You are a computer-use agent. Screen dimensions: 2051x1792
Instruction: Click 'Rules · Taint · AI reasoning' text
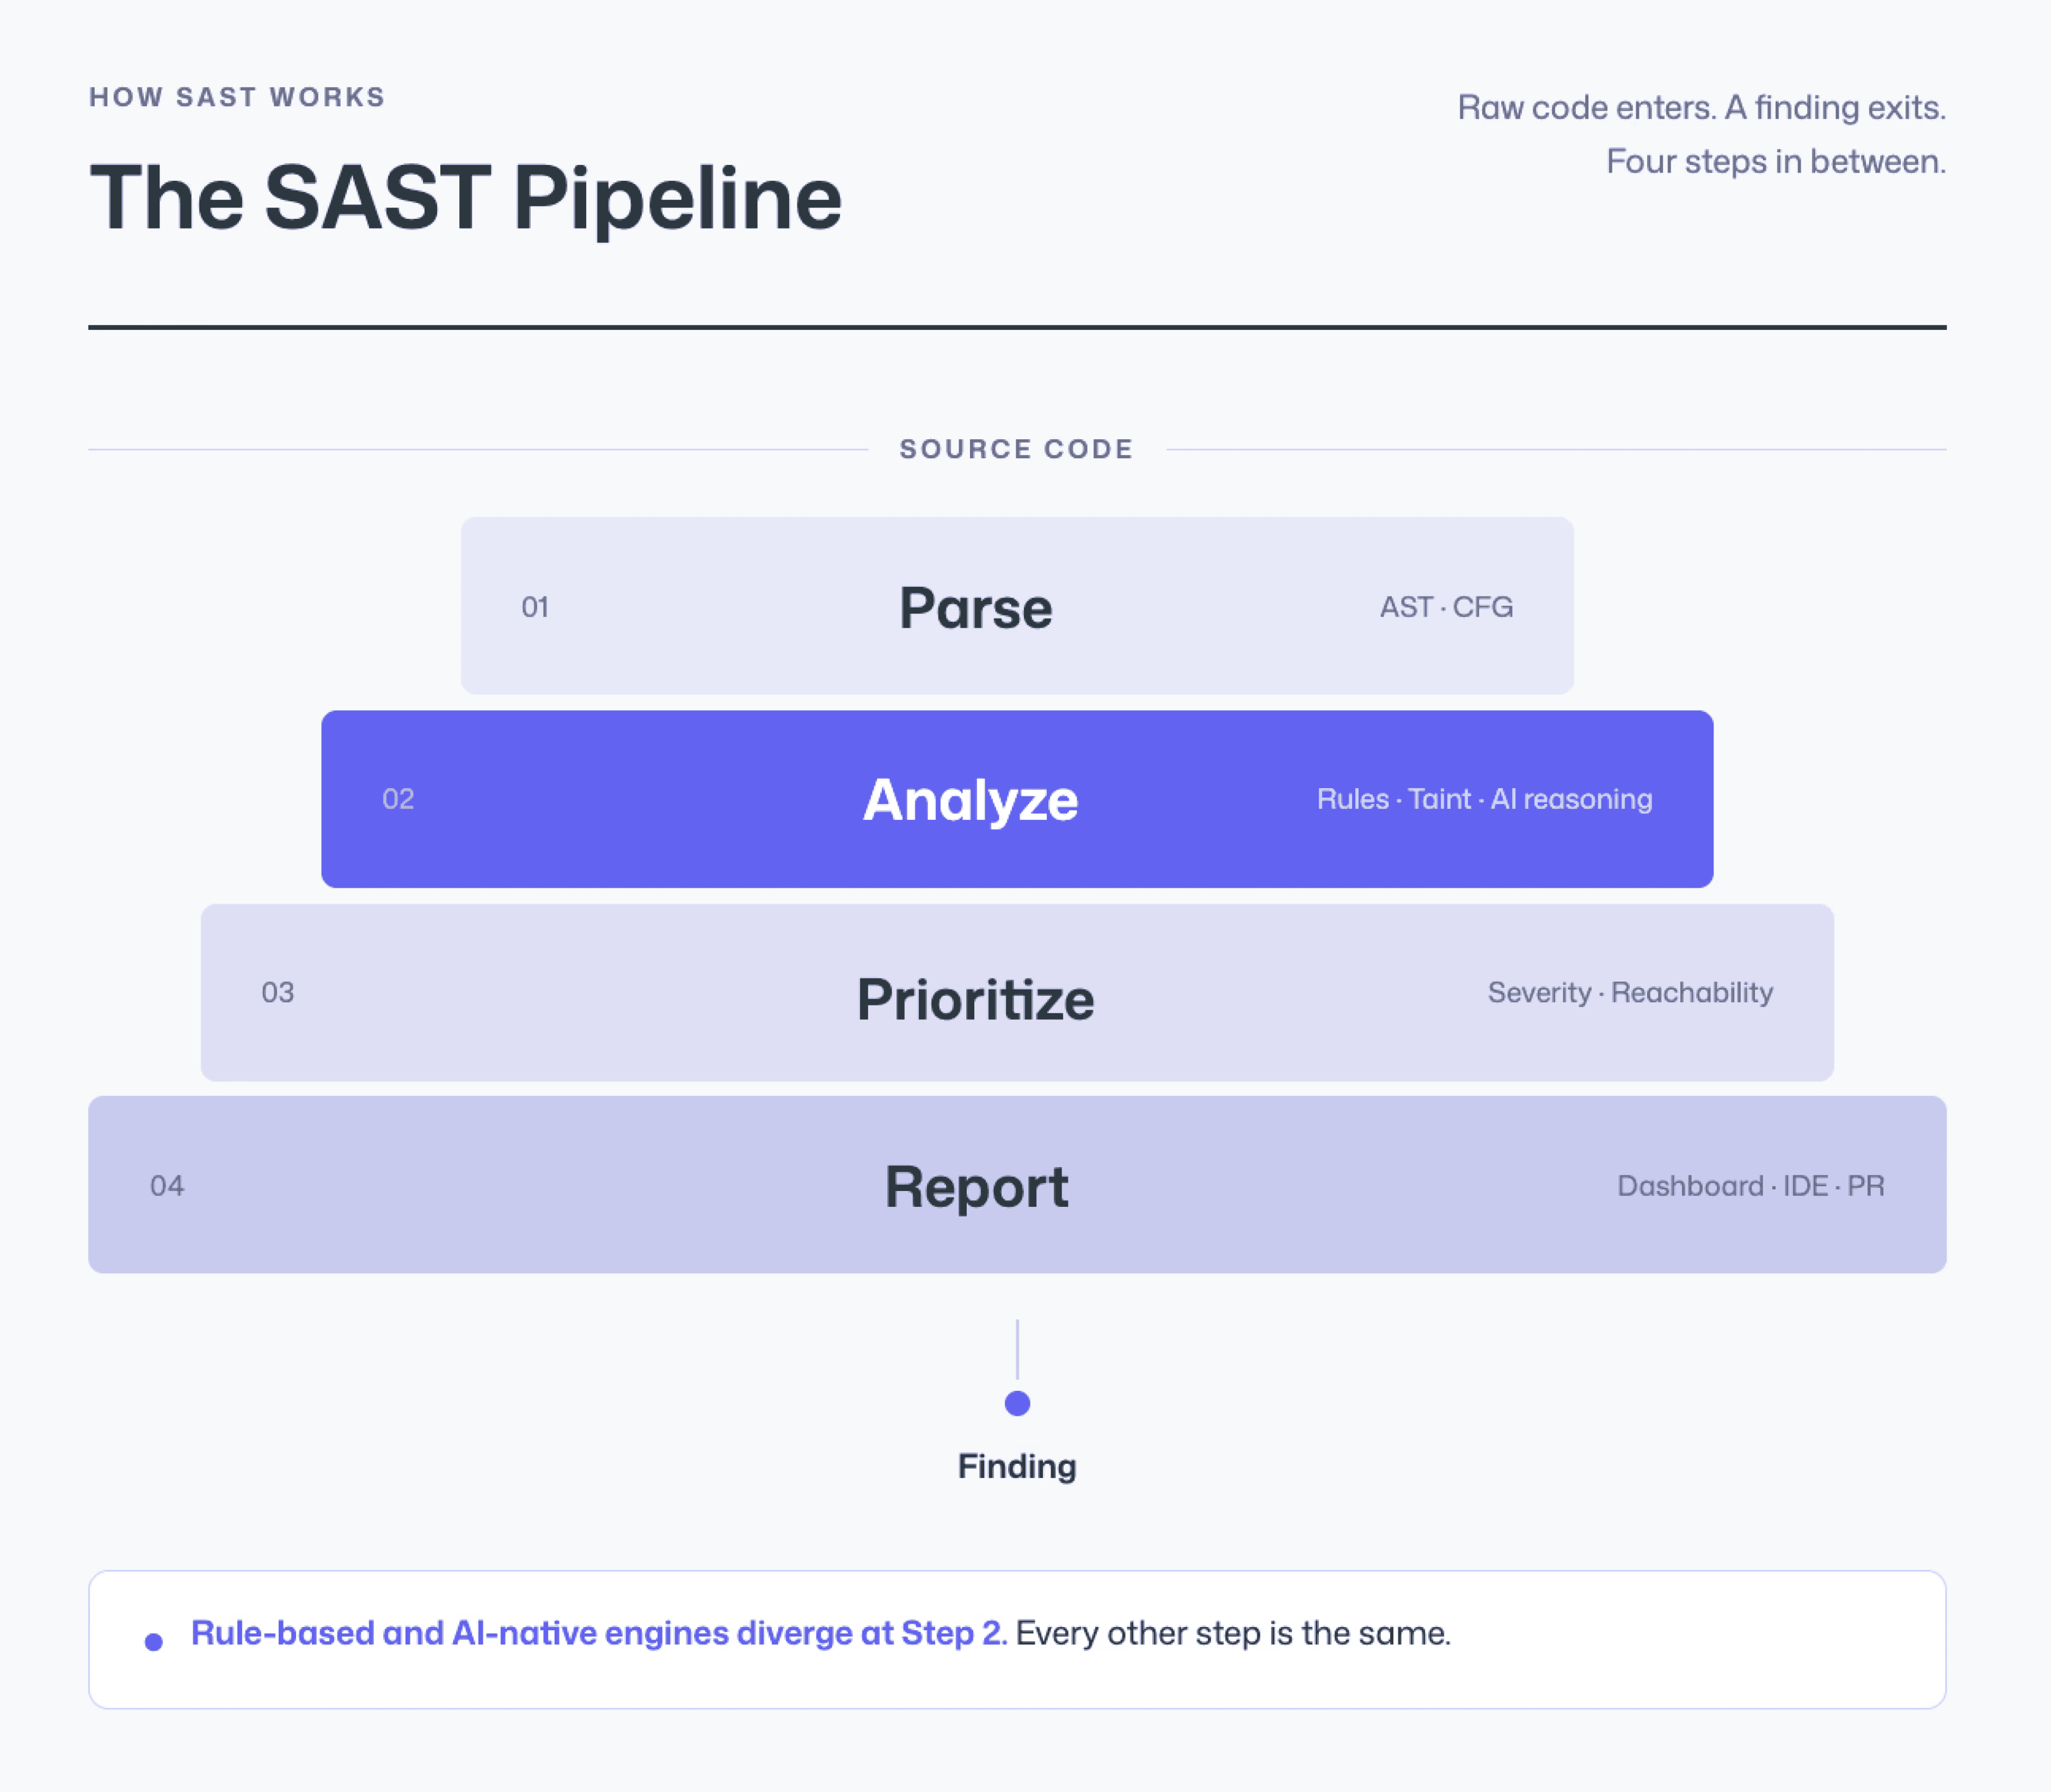[x=1484, y=799]
